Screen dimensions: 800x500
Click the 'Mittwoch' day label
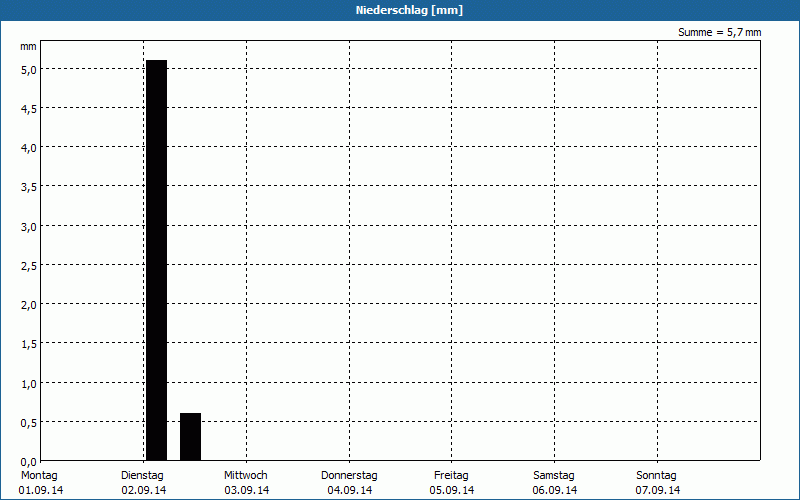tap(246, 476)
